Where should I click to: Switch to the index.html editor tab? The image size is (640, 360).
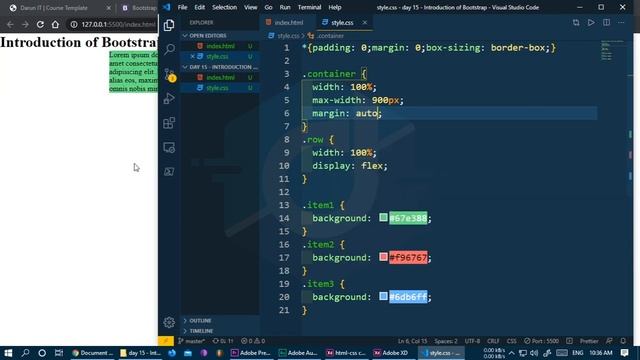[x=288, y=22]
